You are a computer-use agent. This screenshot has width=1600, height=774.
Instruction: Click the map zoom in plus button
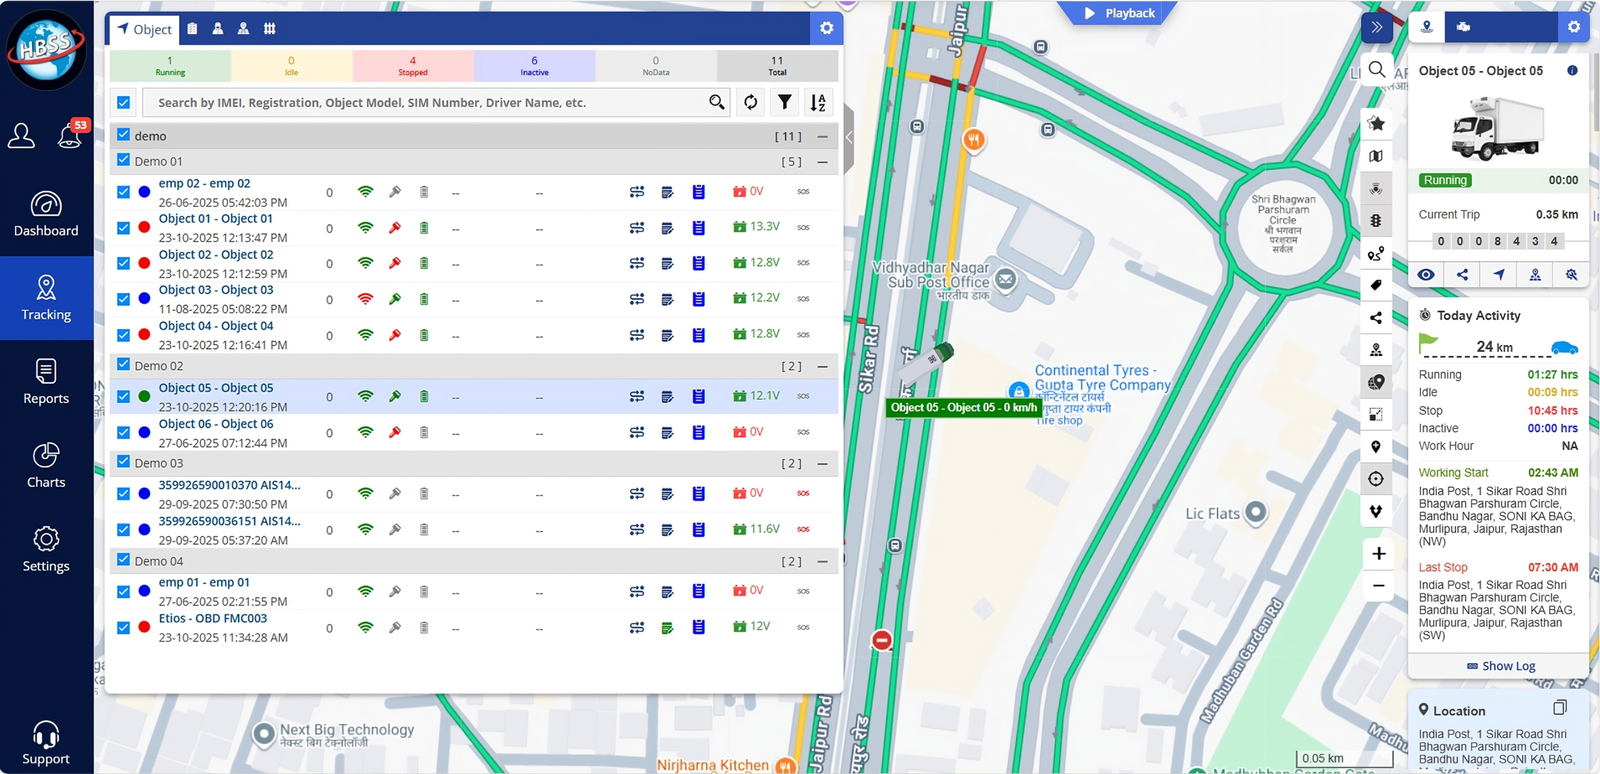click(x=1378, y=553)
